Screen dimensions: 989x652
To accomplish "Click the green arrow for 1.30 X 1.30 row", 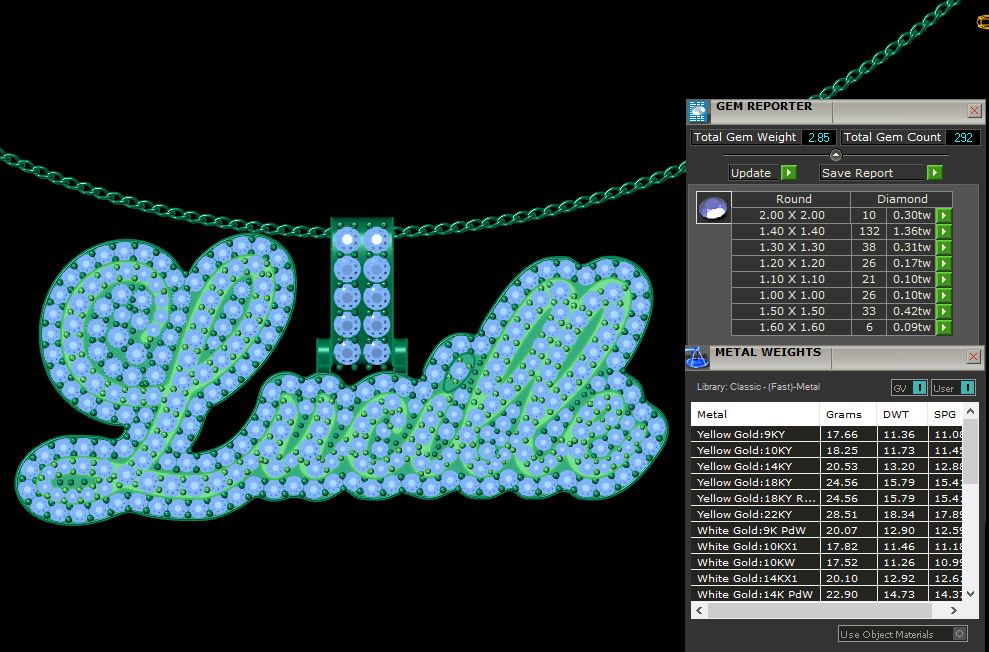I will tap(944, 248).
